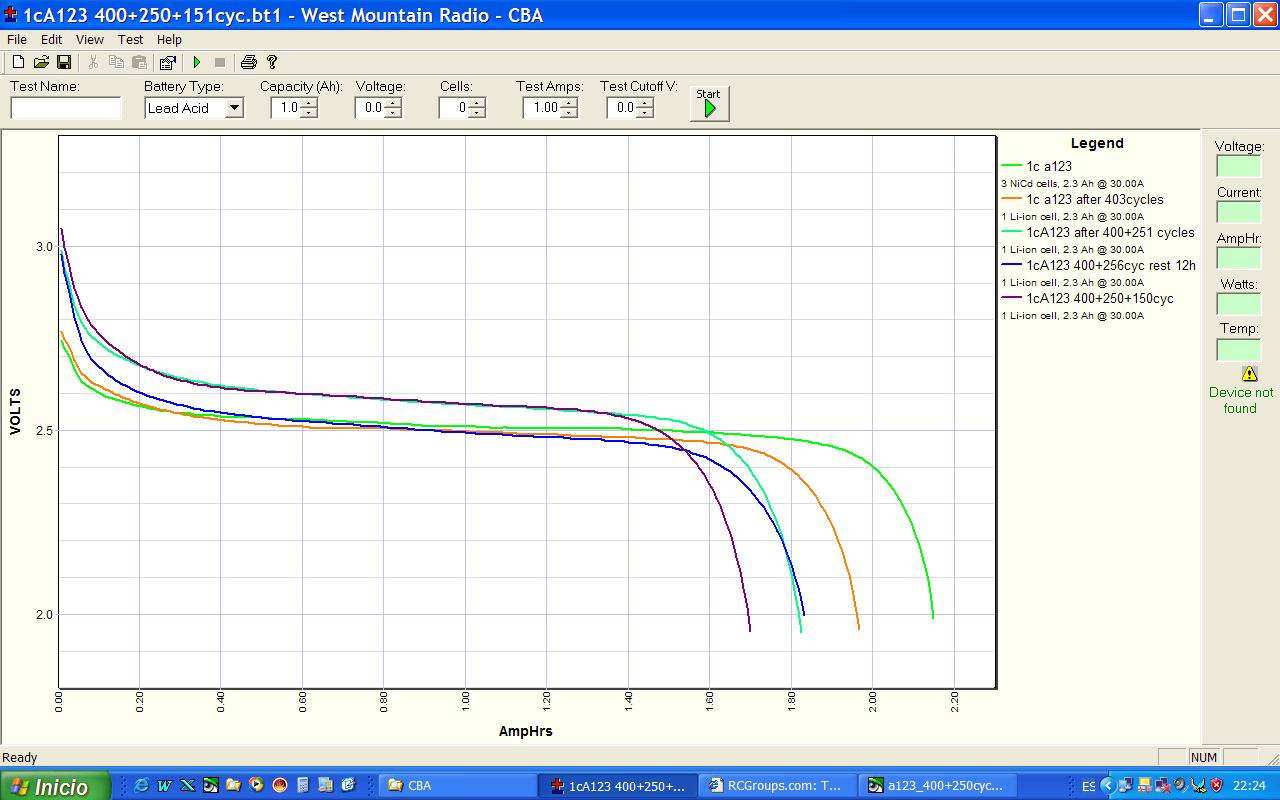The width and height of the screenshot is (1280, 800).
Task: Open the properties toolbar icon
Action: tap(167, 62)
